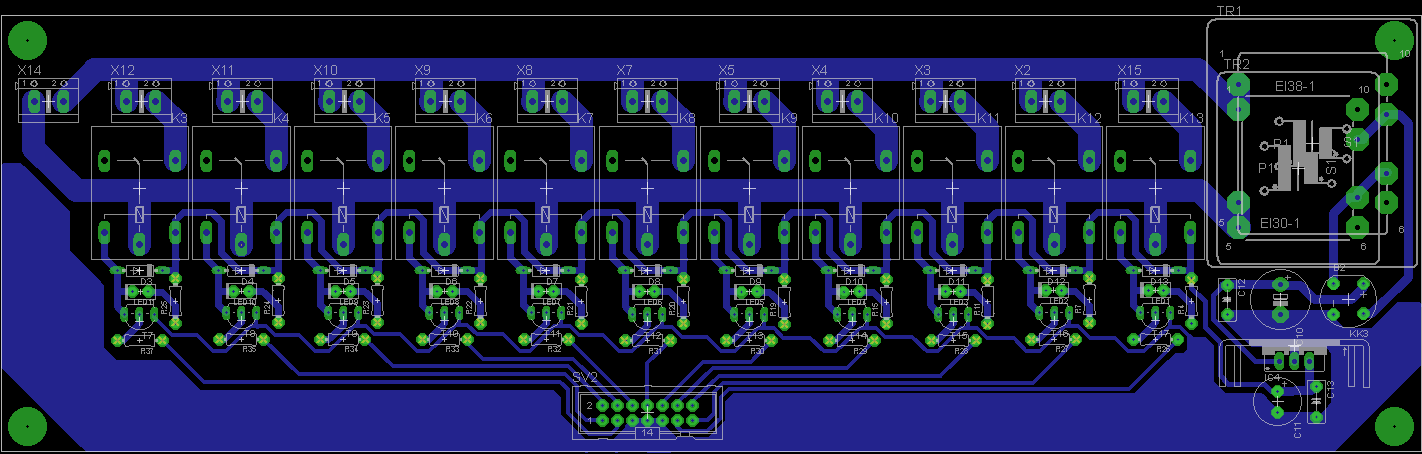The width and height of the screenshot is (1422, 454).
Task: Select the X11 terminal block
Action: click(243, 100)
